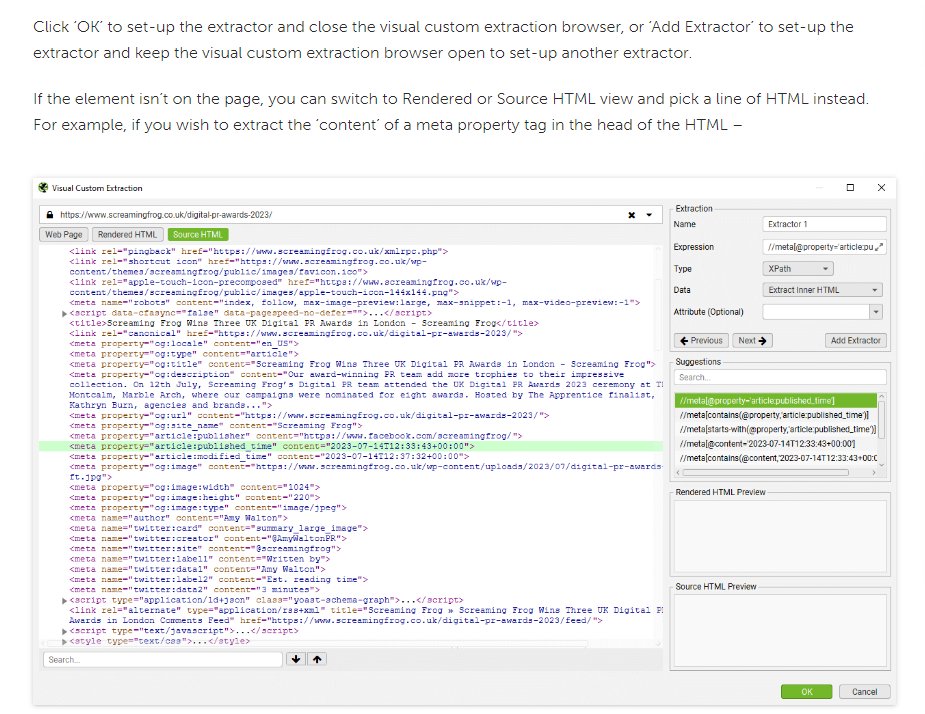This screenshot has width=925, height=714.
Task: Select the pingback link source line
Action: point(259,251)
